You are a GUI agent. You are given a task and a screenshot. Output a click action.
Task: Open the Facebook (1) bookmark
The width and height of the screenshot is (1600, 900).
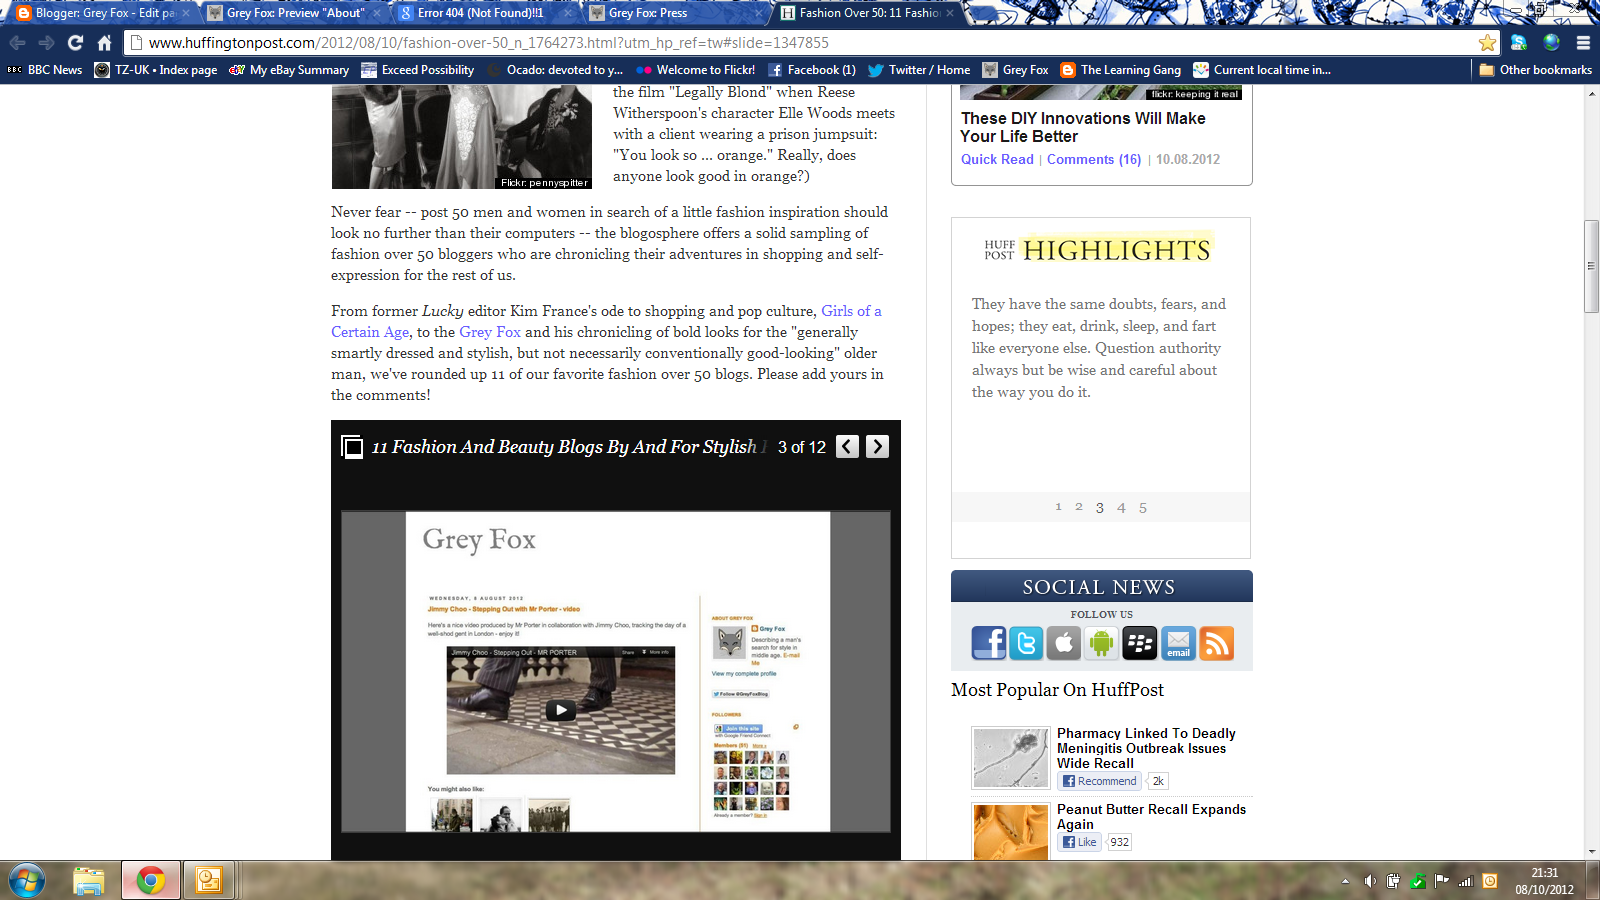[811, 70]
